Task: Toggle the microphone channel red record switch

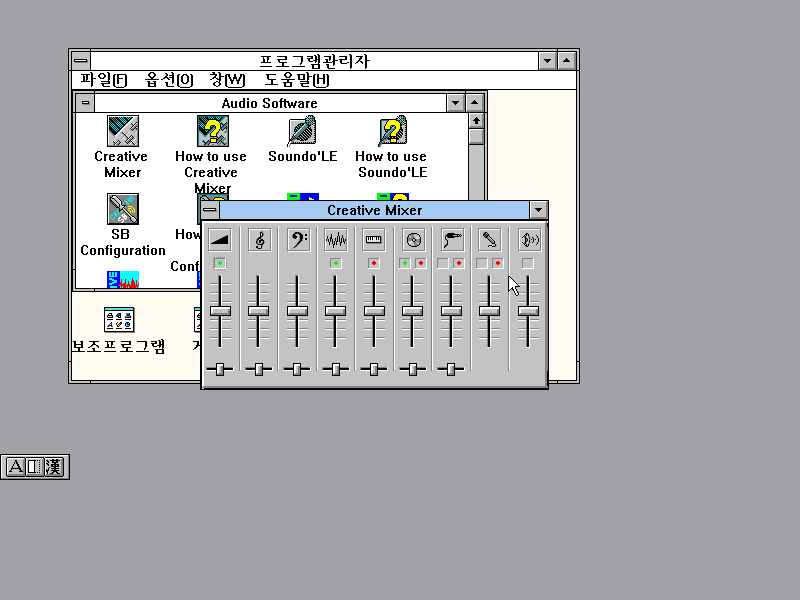Action: click(x=498, y=263)
